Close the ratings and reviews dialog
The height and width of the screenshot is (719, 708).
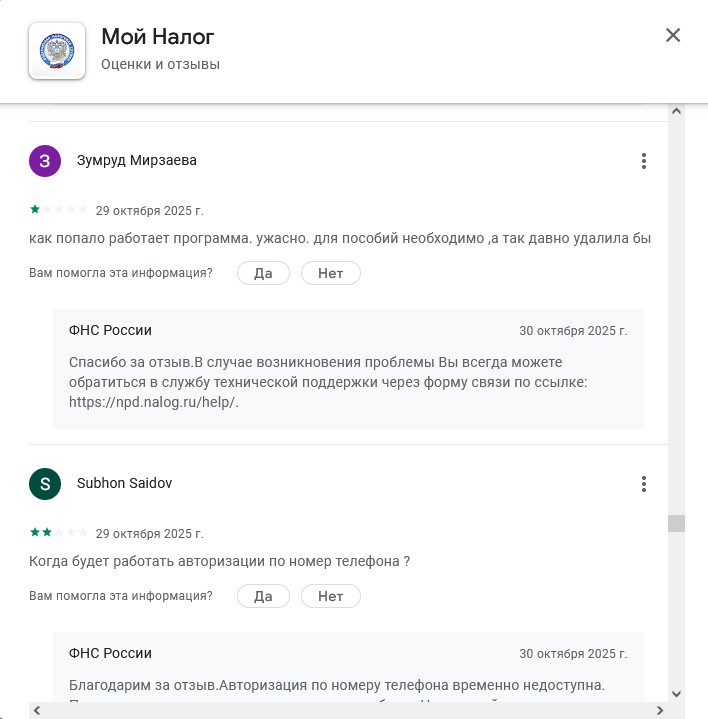click(673, 36)
